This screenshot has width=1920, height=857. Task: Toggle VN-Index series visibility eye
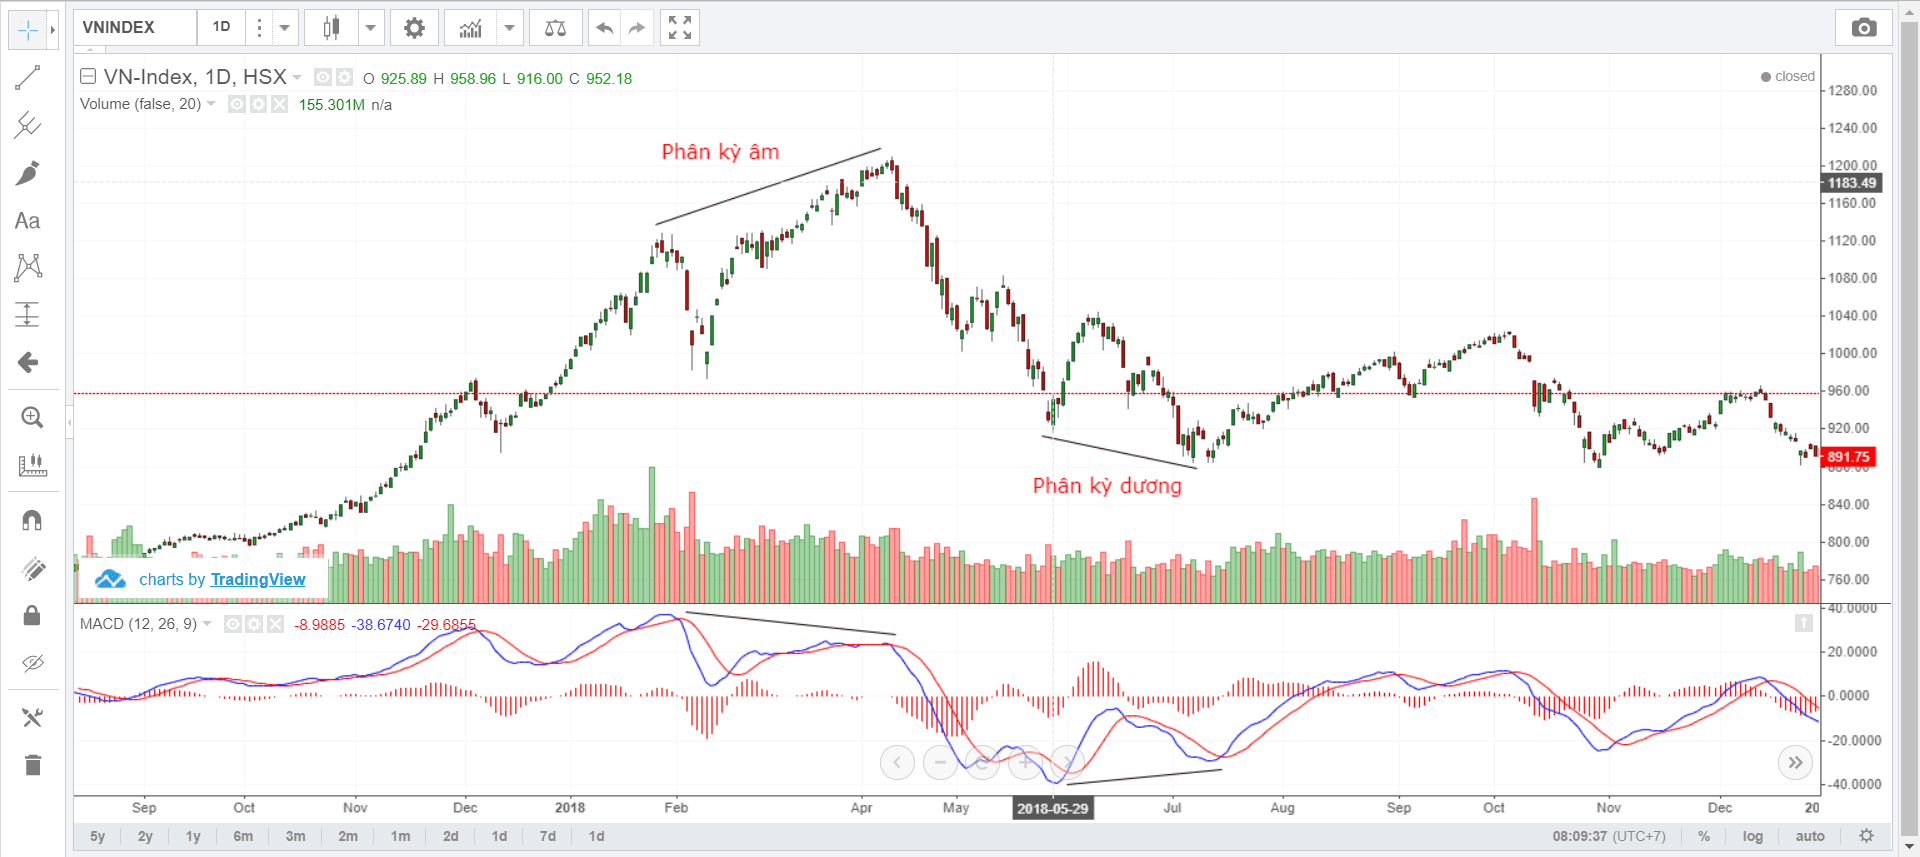(323, 77)
